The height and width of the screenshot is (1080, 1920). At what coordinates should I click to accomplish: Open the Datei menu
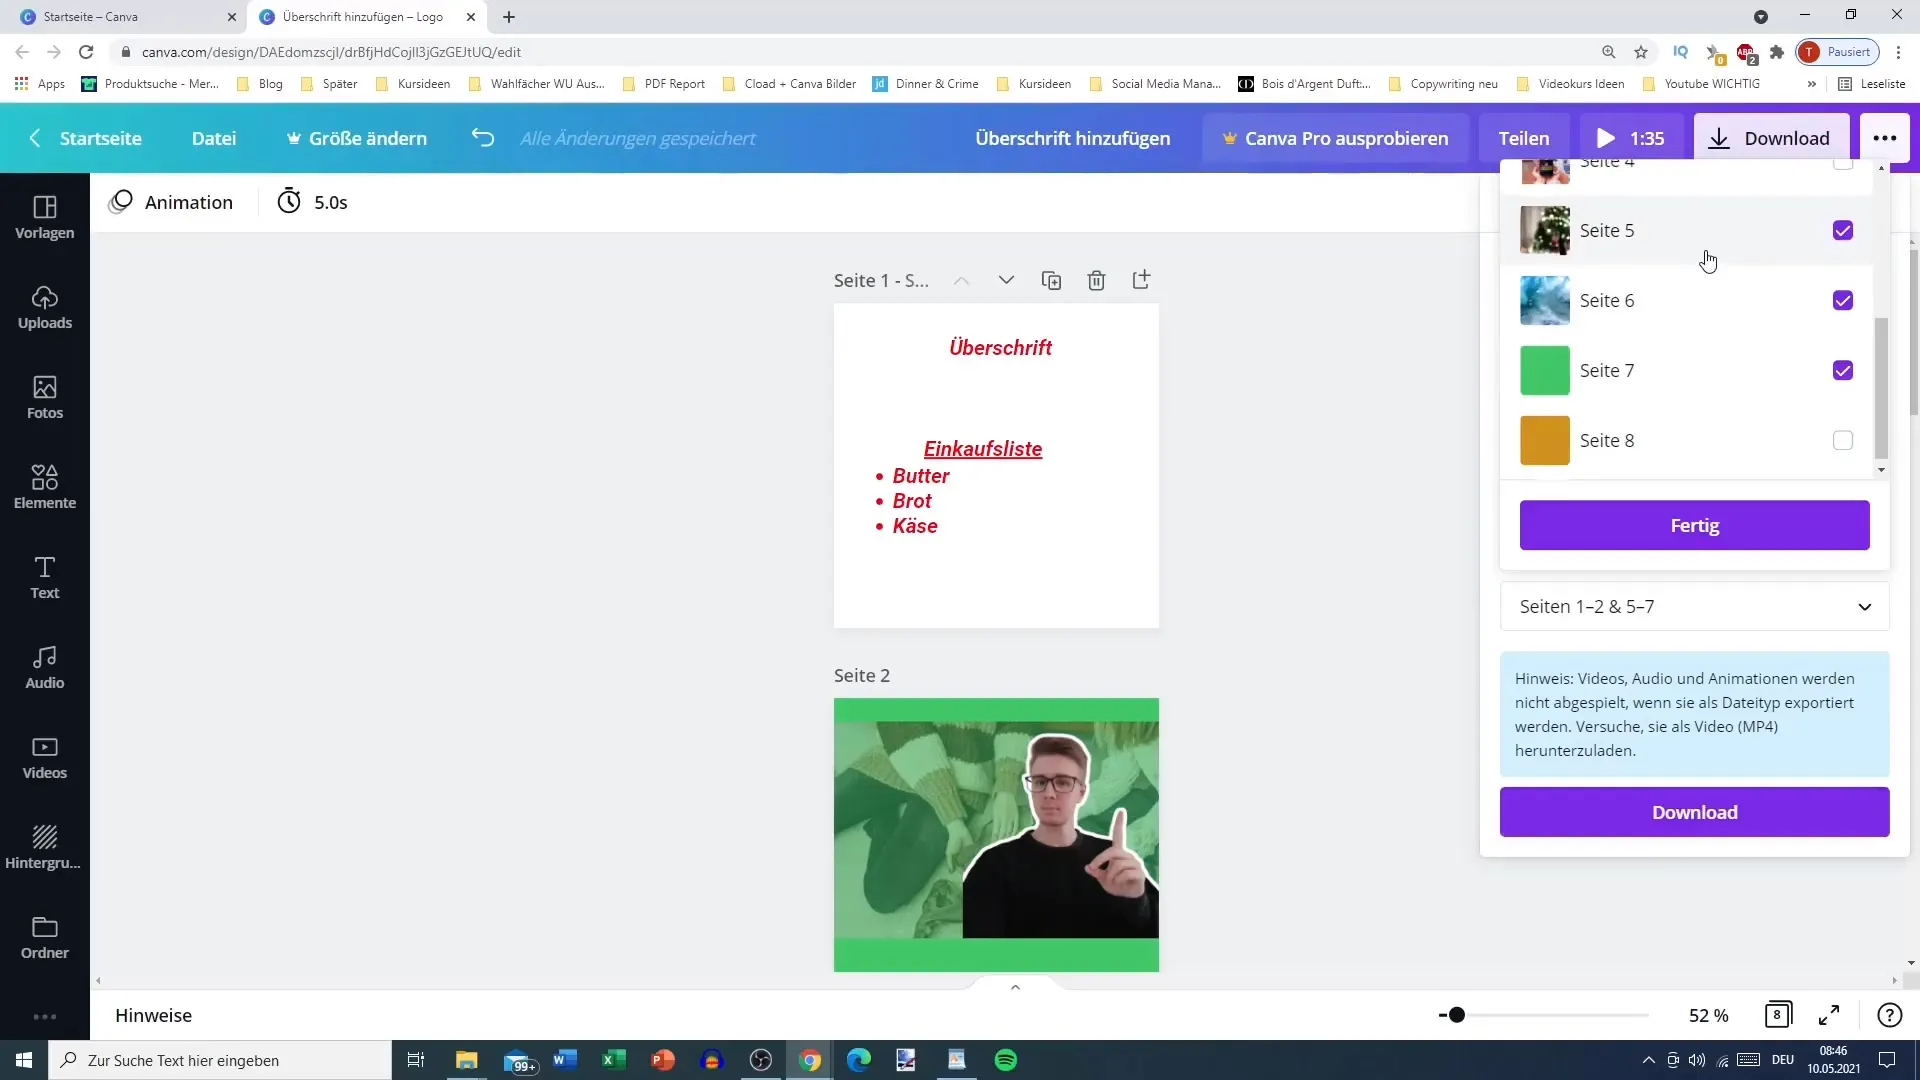click(x=215, y=137)
